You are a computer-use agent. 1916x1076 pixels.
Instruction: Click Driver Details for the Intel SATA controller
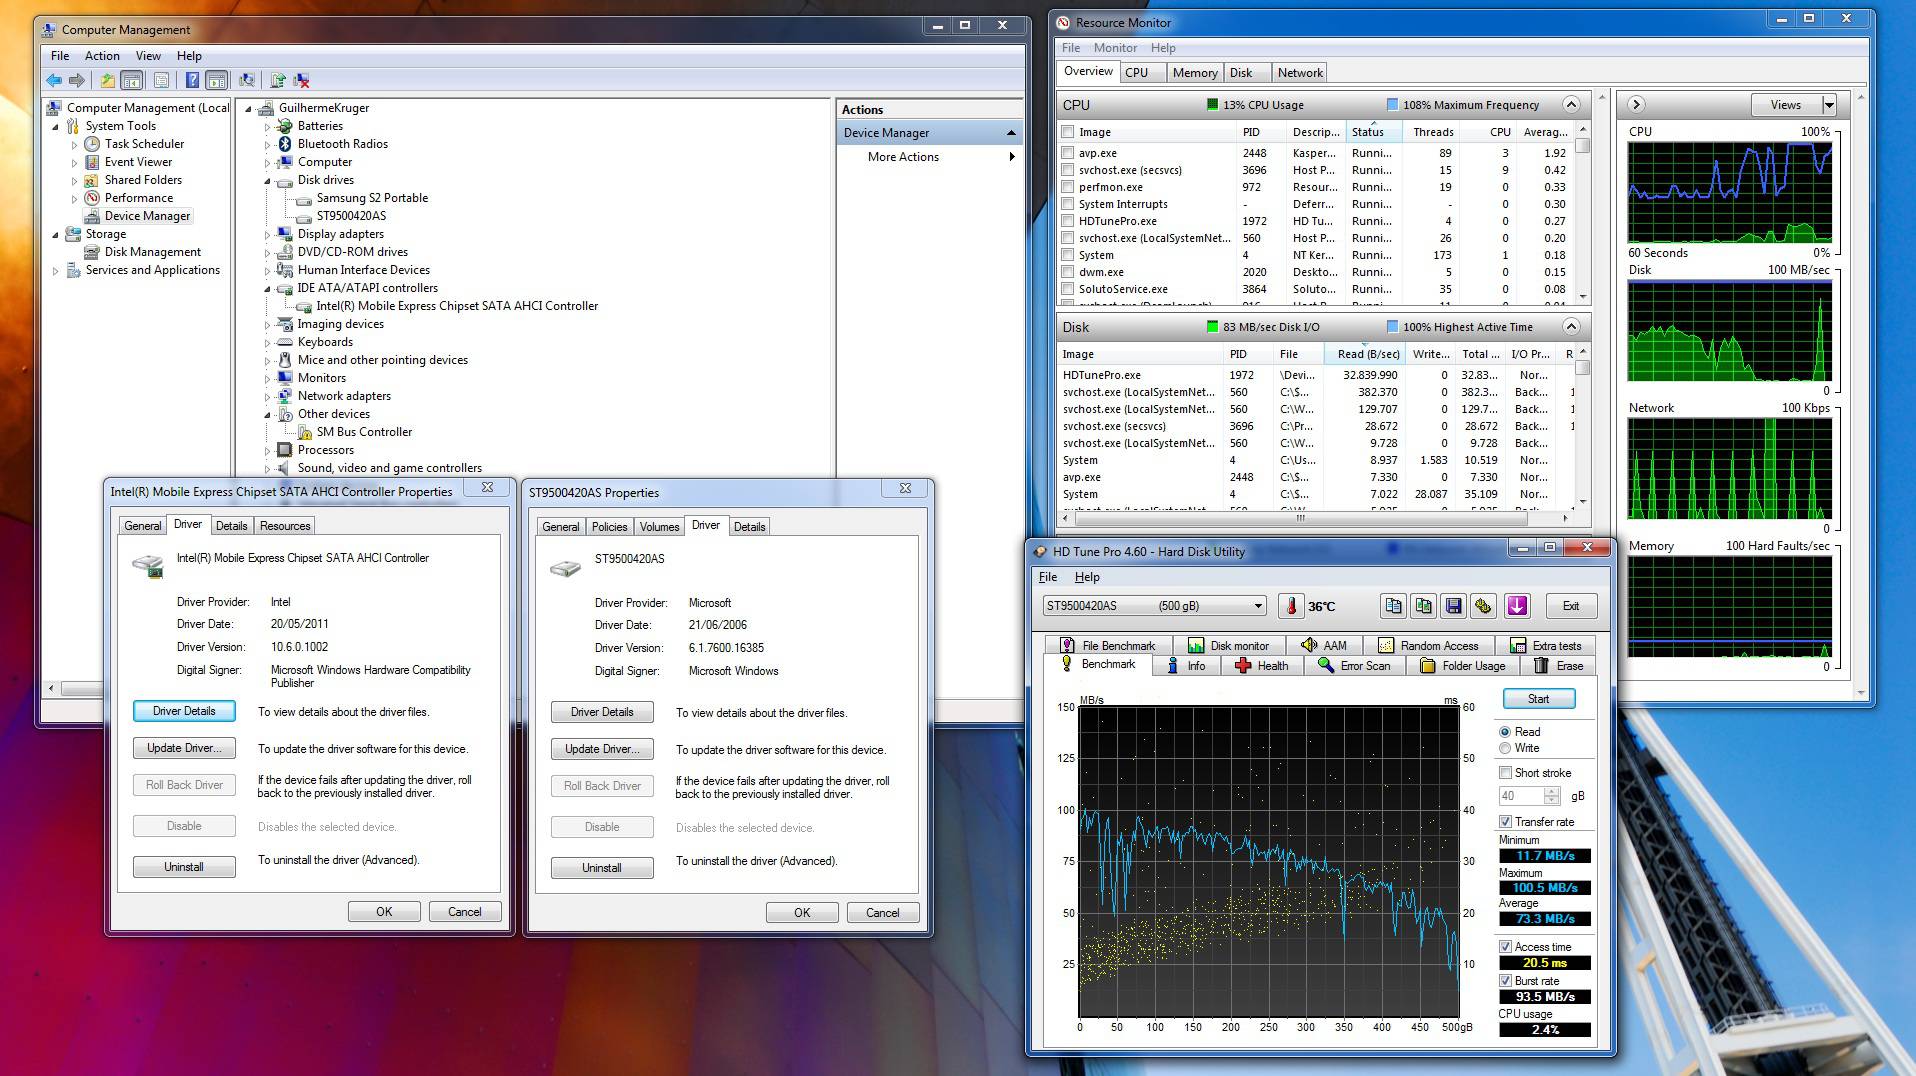(x=184, y=711)
